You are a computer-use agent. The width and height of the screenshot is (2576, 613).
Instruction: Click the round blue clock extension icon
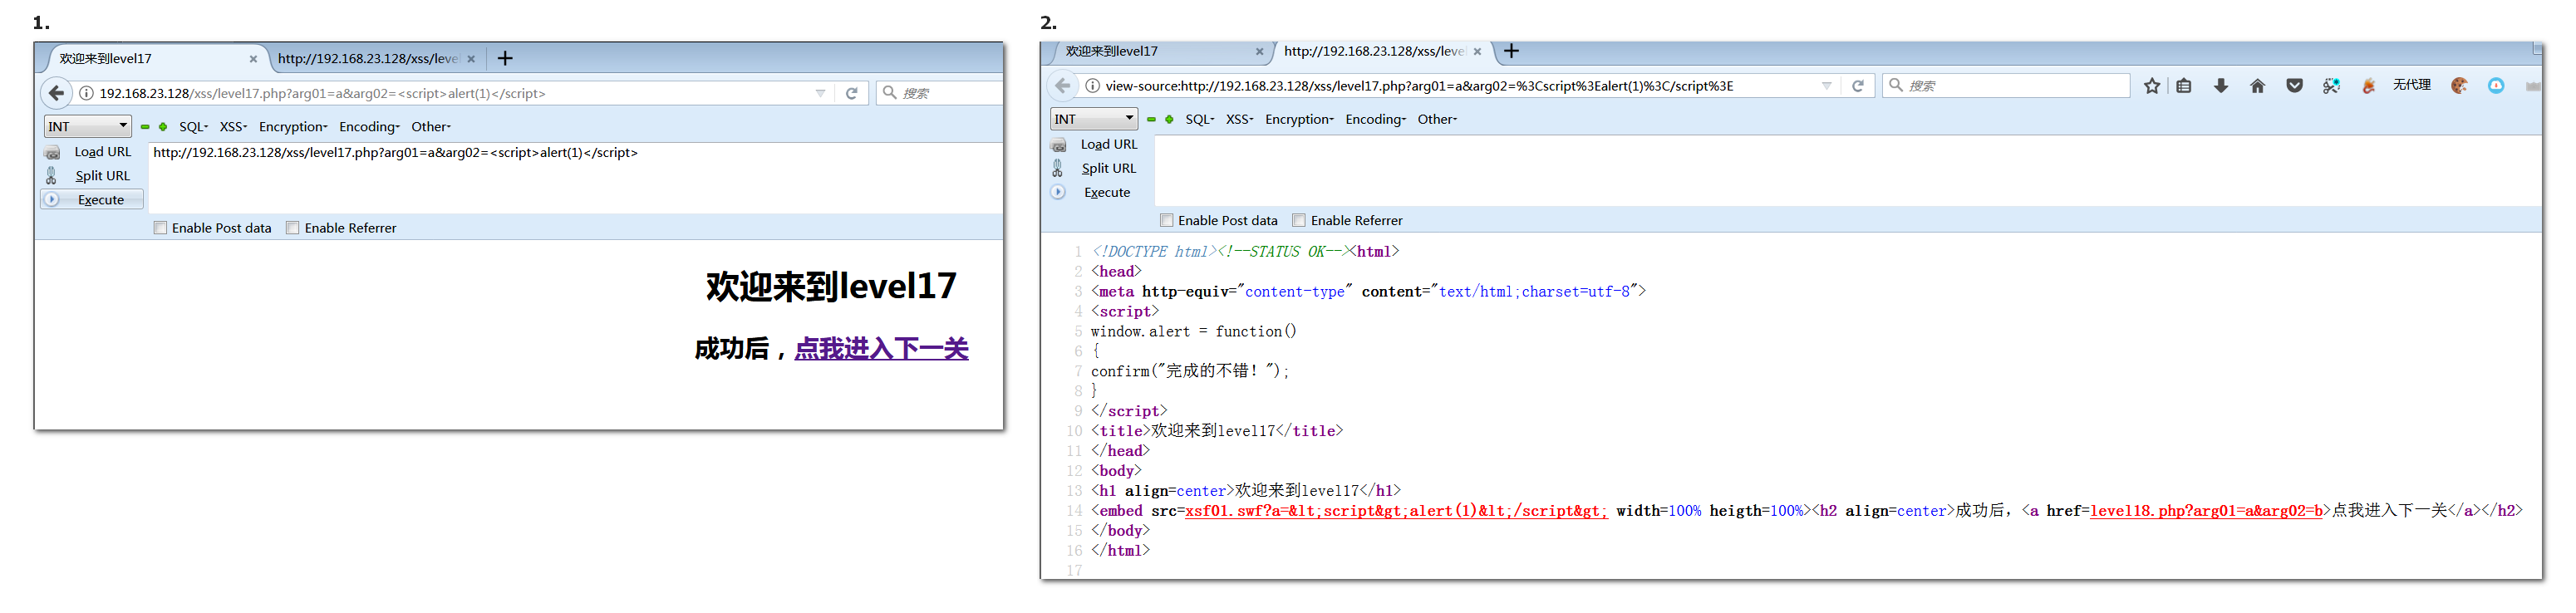[x=2496, y=86]
